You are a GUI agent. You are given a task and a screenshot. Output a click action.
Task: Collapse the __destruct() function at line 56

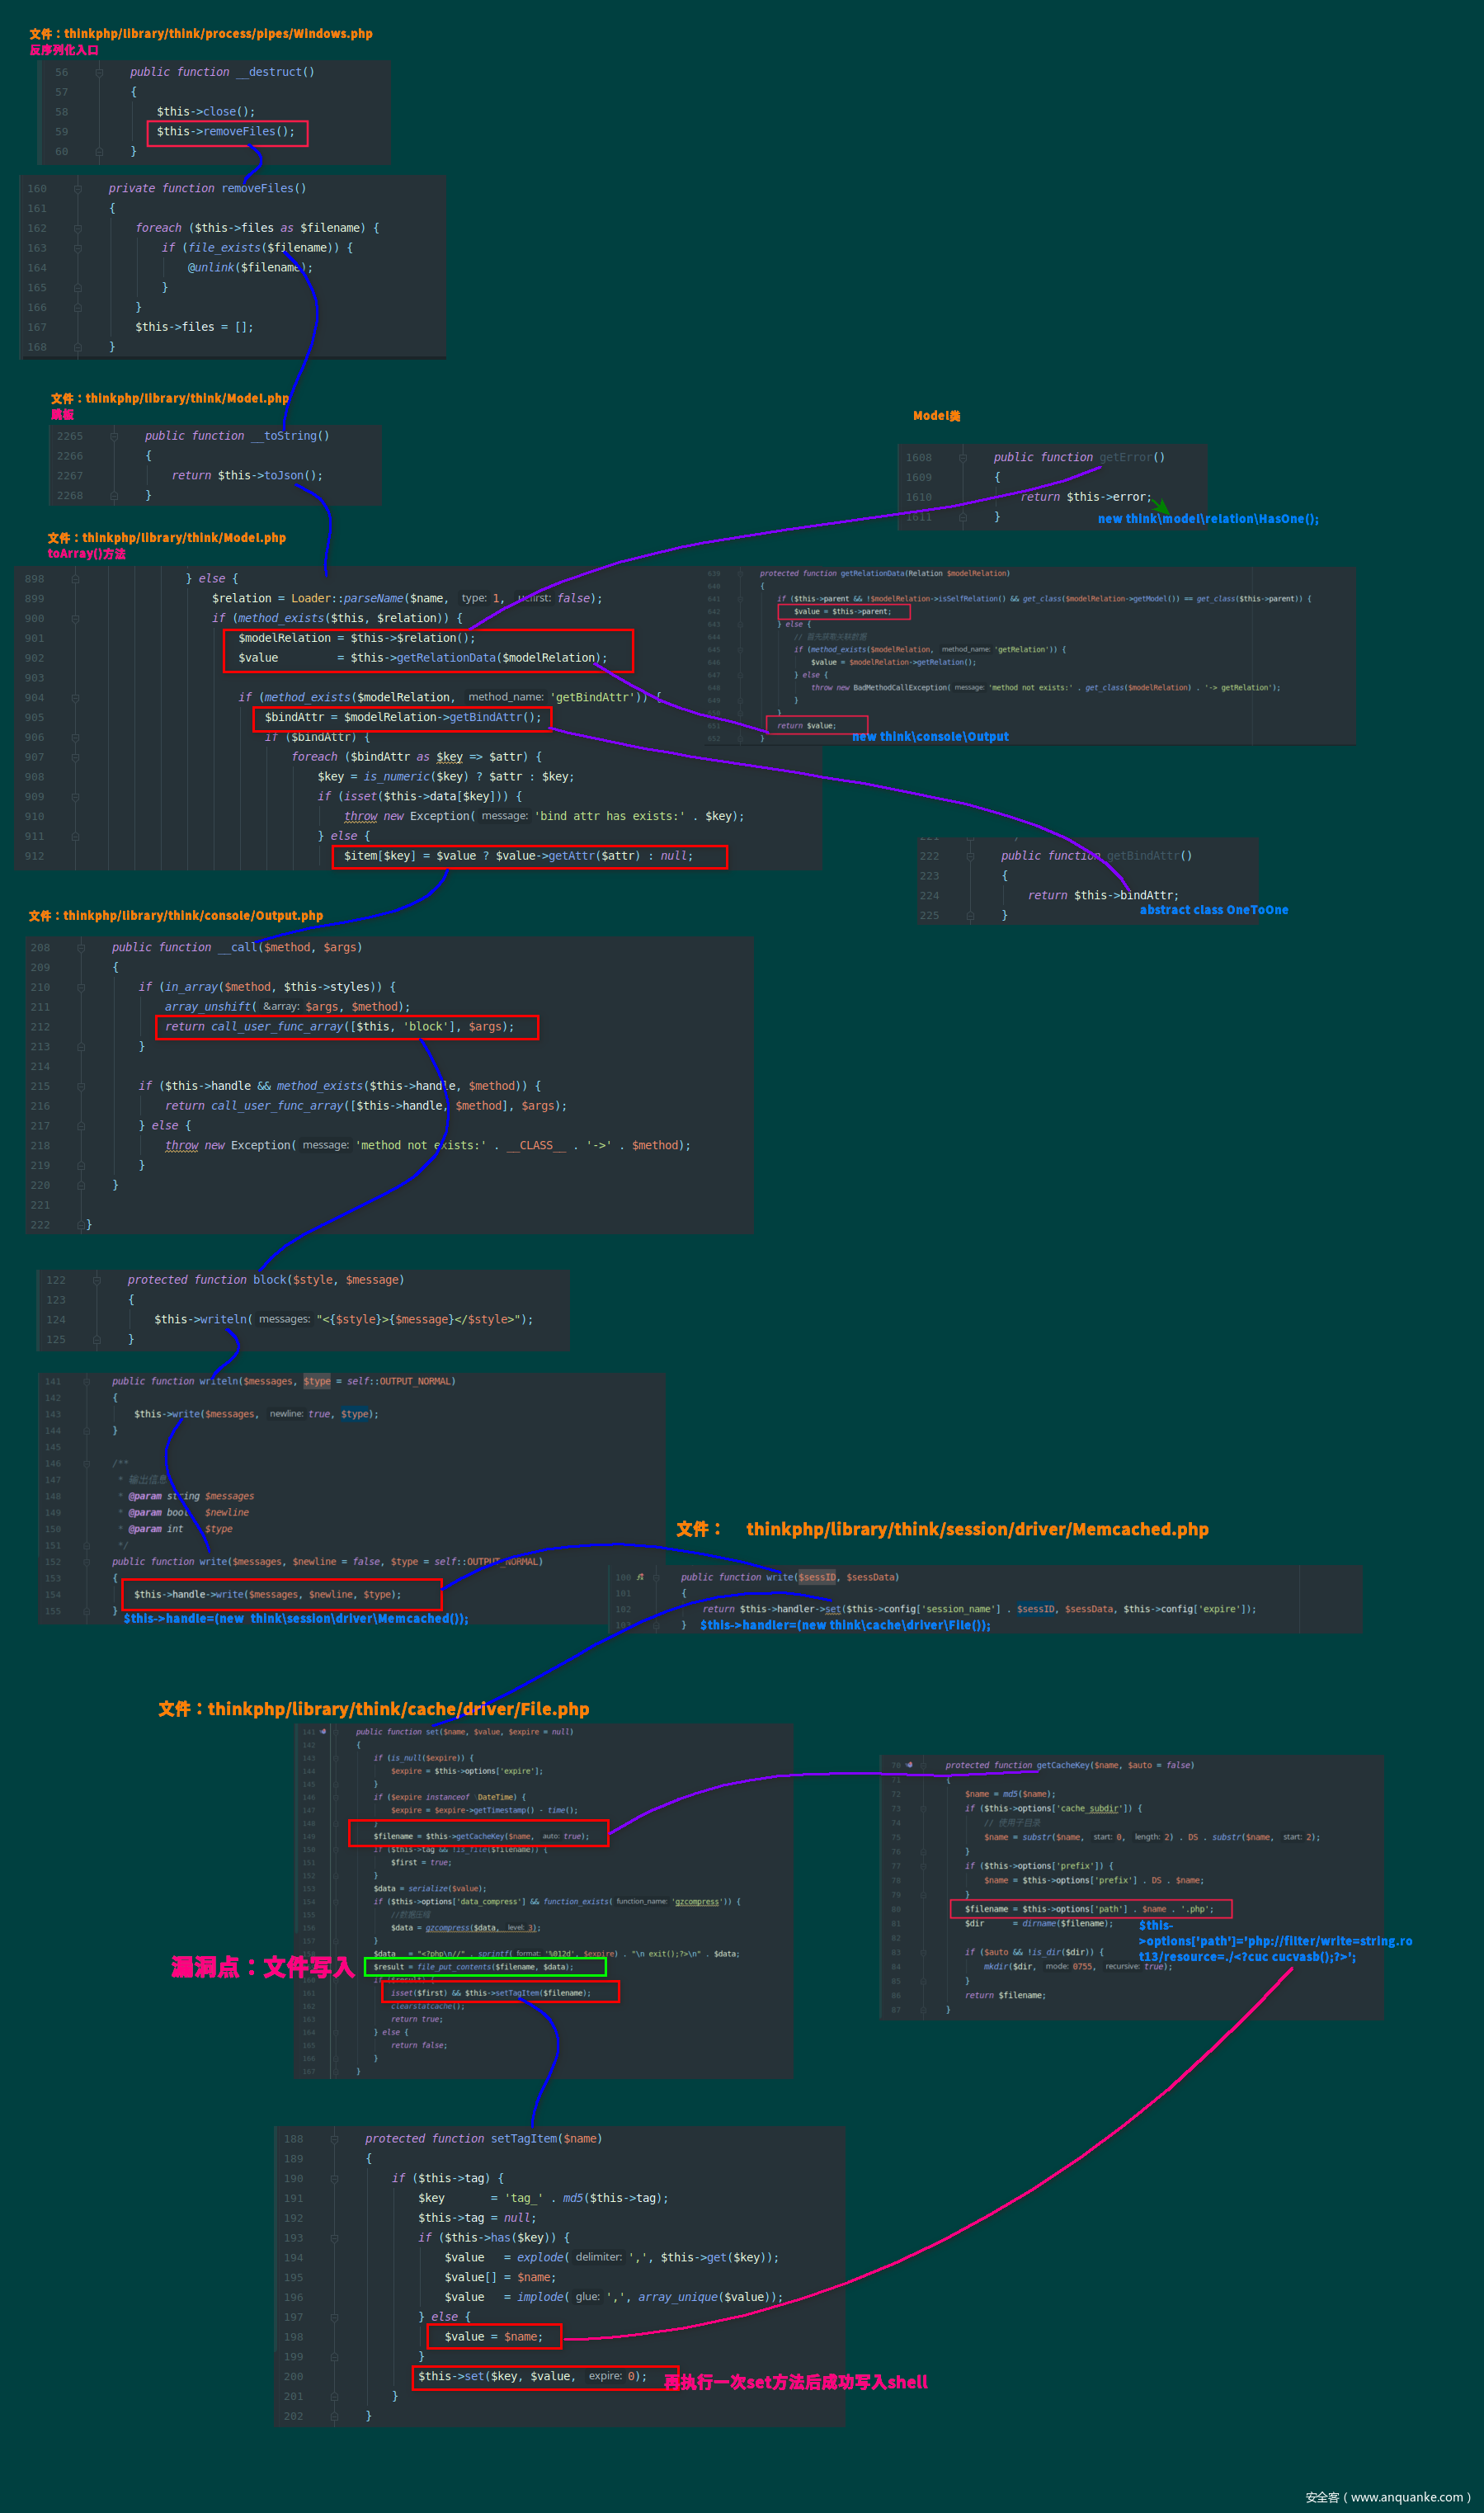point(99,72)
